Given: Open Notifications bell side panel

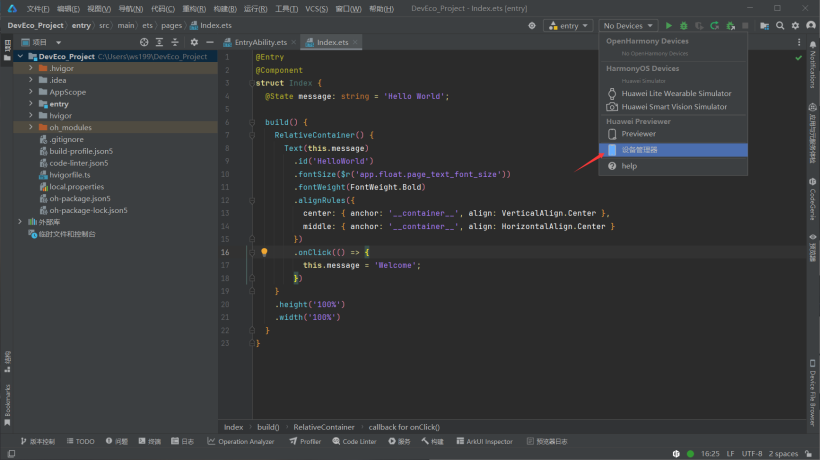Looking at the screenshot, I should 813,66.
